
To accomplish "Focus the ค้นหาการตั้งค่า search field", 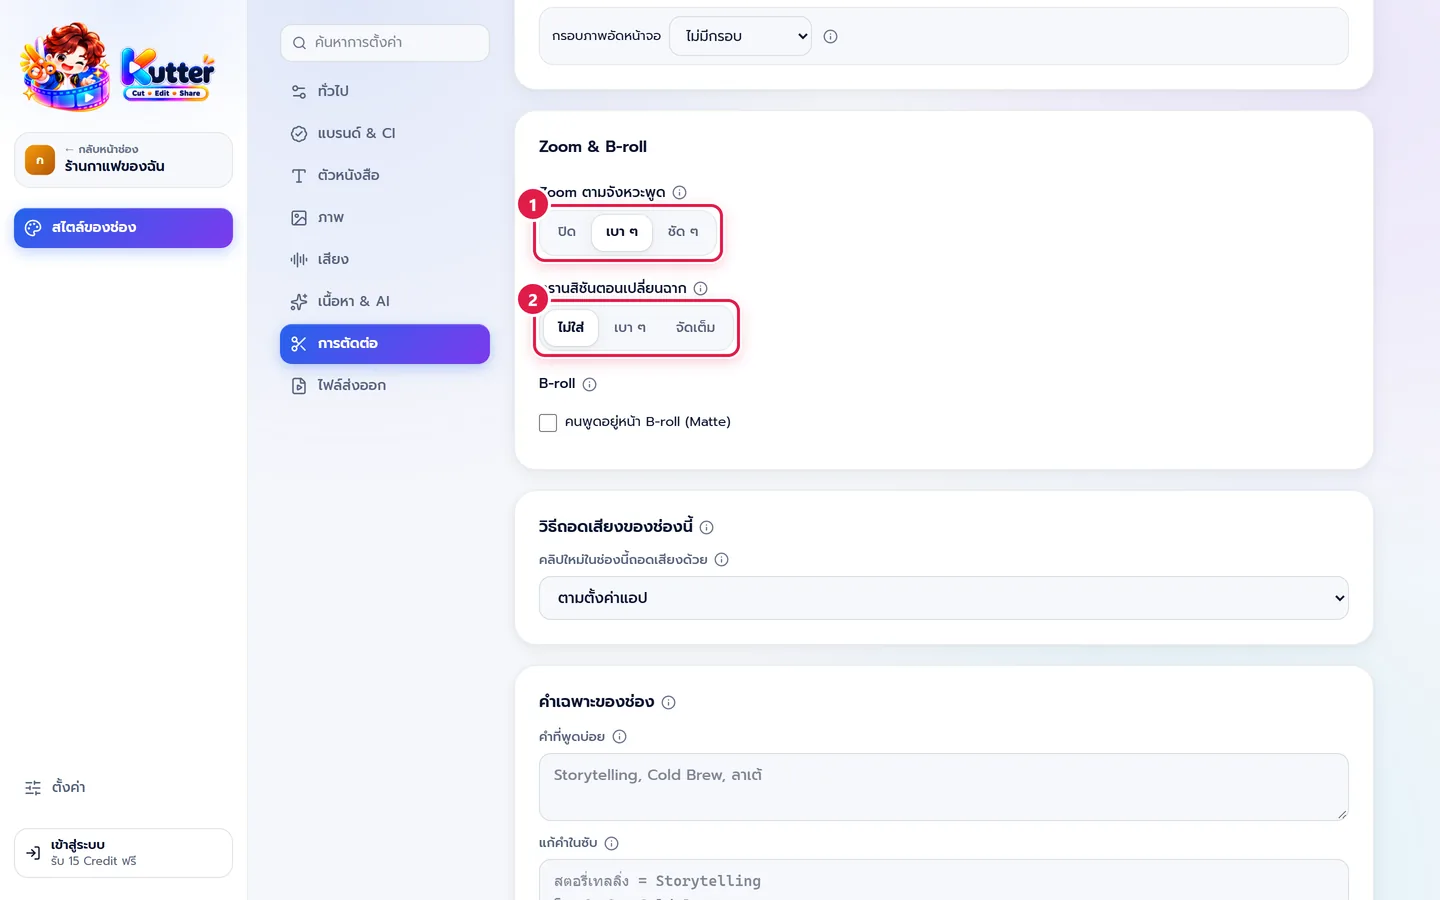I will pyautogui.click(x=385, y=43).
